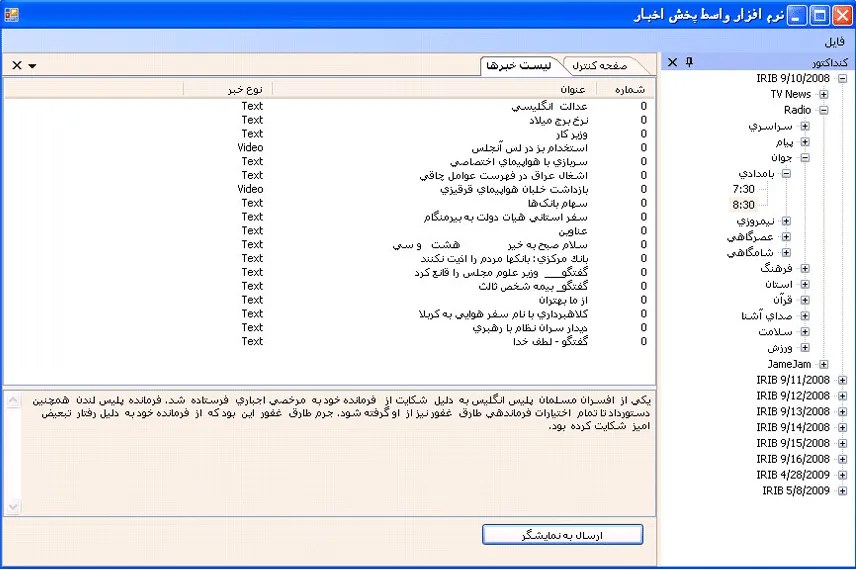Expand the IRIB 9/11/2008 node

click(x=842, y=380)
